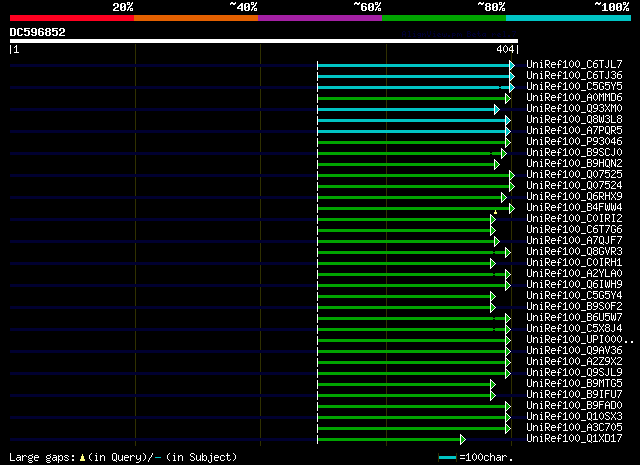Open the UniRef100_Q07524 hit label
The image size is (640, 465).
(574, 186)
